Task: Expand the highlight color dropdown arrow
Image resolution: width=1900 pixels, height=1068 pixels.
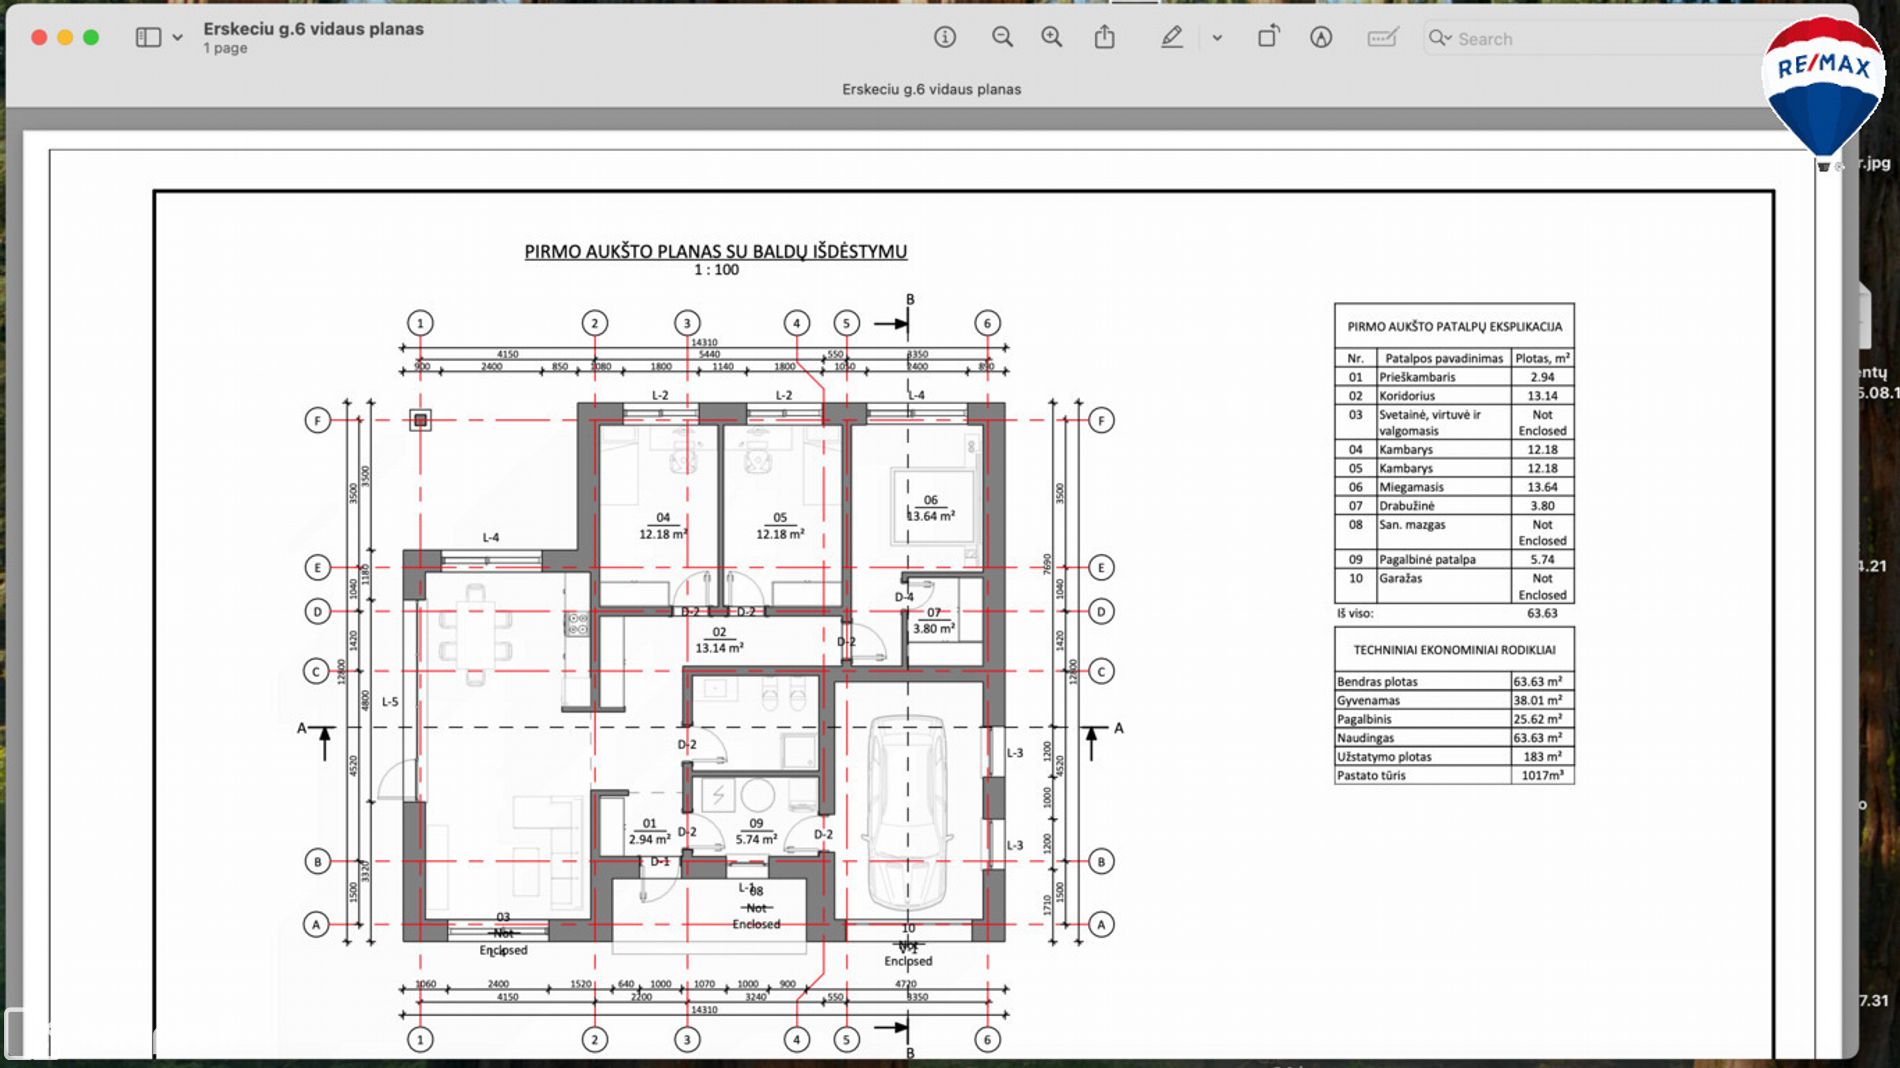Action: (1217, 38)
